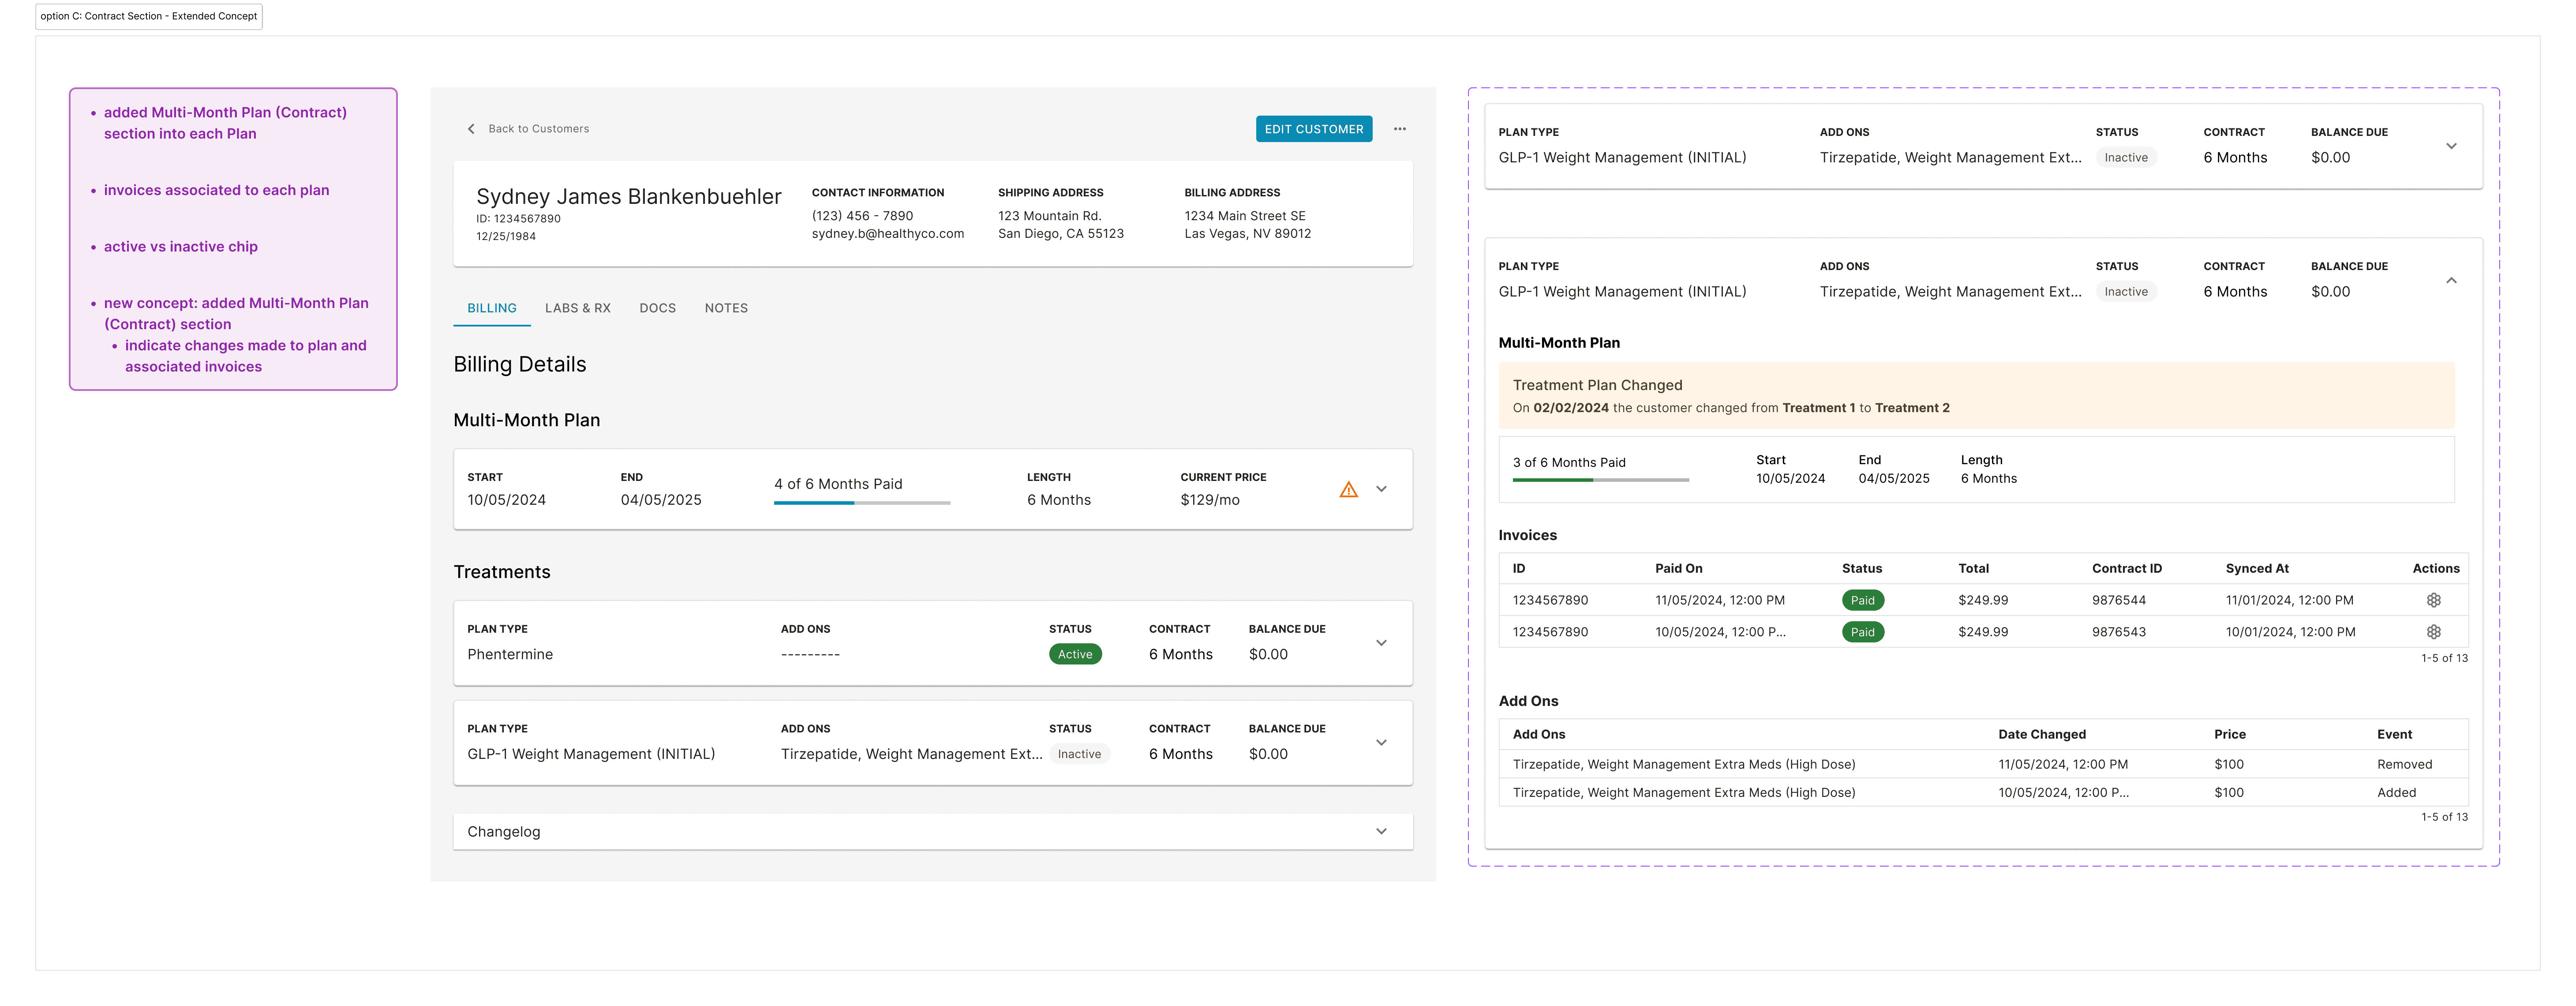This screenshot has height=1006, width=2576.
Task: Click the plan start date 10/05/2024
Action: tap(506, 500)
